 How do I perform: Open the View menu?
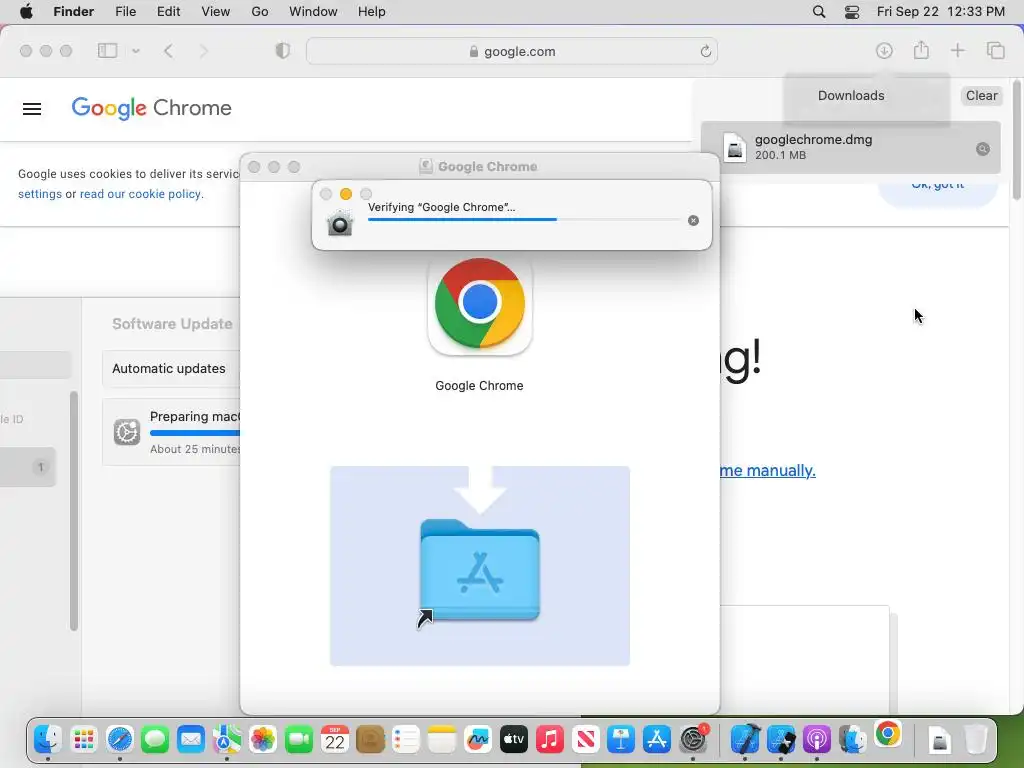pos(216,12)
